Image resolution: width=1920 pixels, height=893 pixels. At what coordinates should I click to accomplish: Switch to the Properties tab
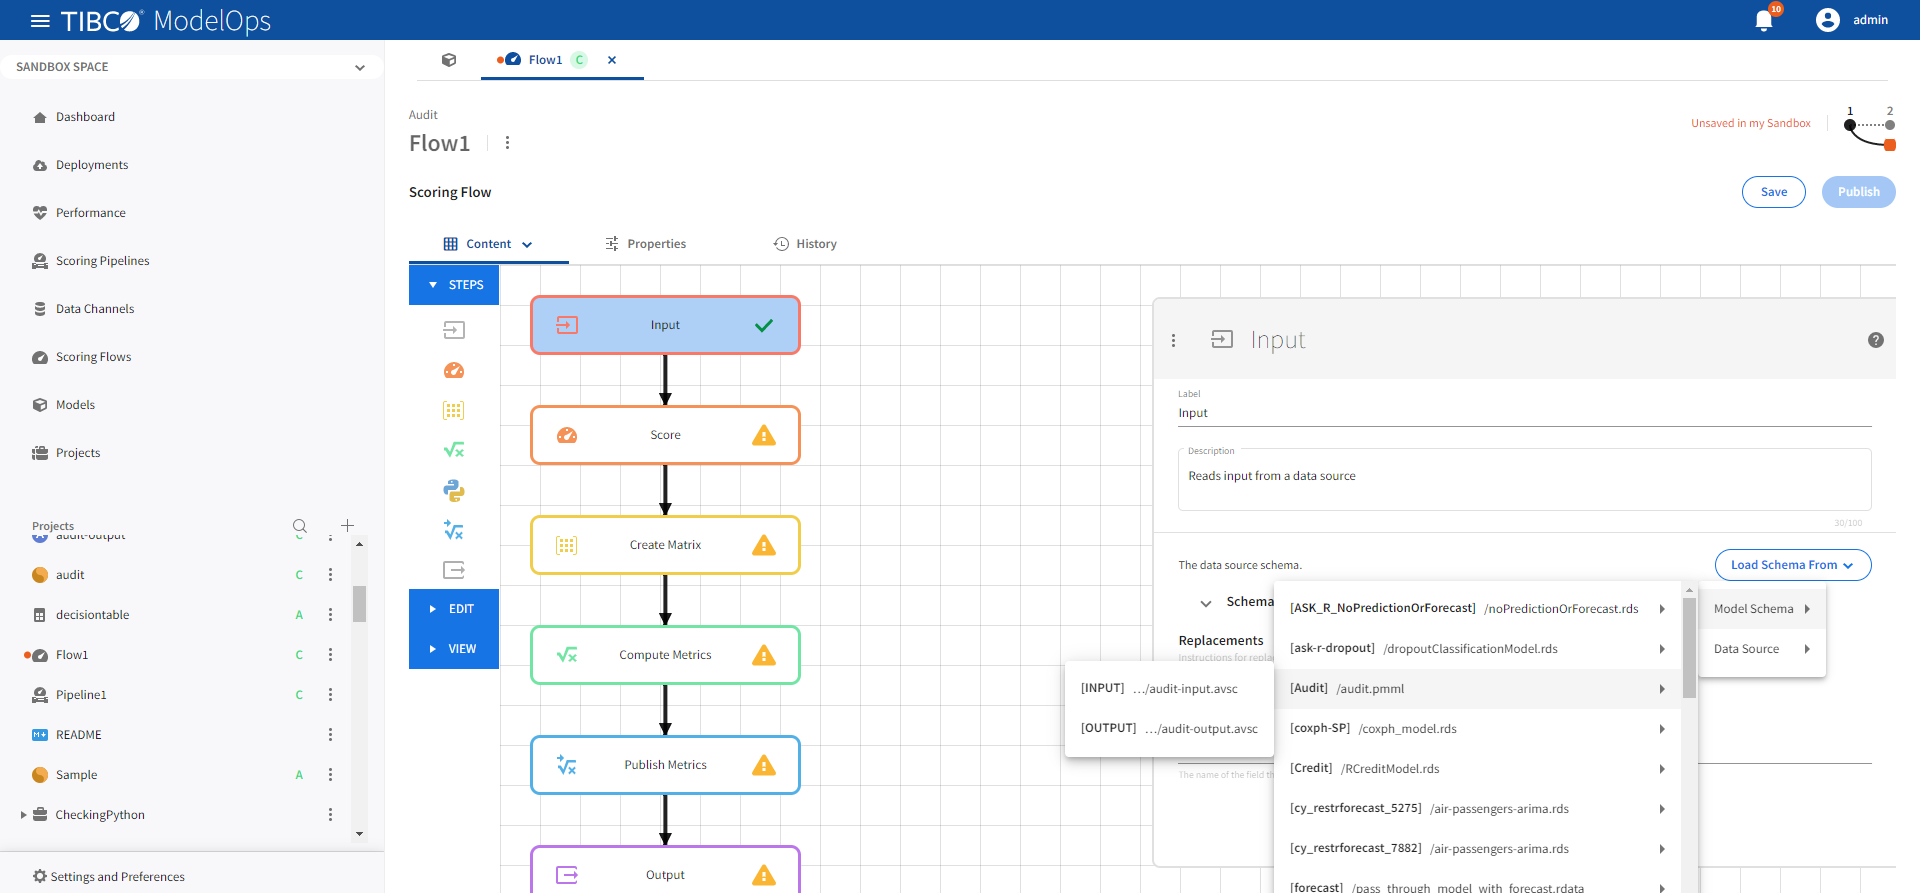[x=646, y=244]
